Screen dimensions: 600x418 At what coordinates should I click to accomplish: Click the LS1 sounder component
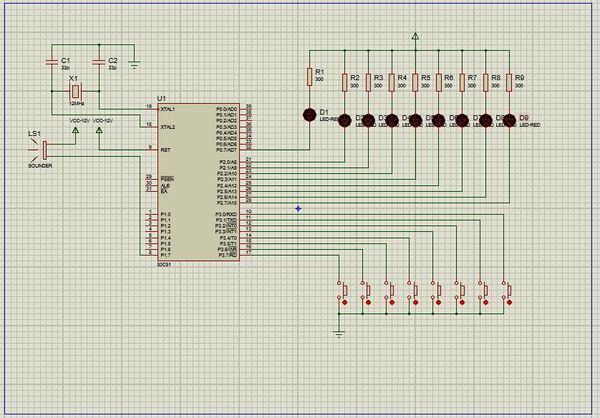43,148
